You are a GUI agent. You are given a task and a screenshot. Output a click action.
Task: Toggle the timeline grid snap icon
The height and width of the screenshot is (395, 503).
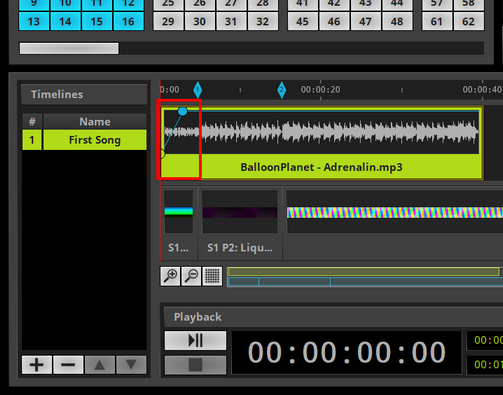(x=212, y=276)
